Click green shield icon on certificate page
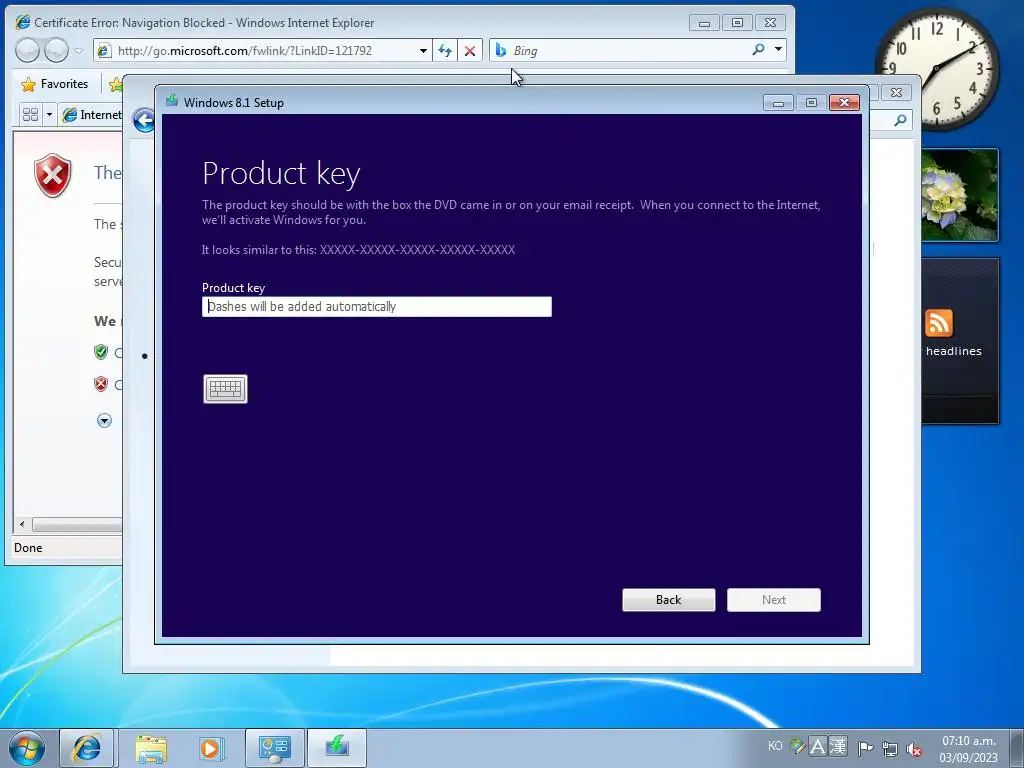This screenshot has height=768, width=1024. pos(101,353)
